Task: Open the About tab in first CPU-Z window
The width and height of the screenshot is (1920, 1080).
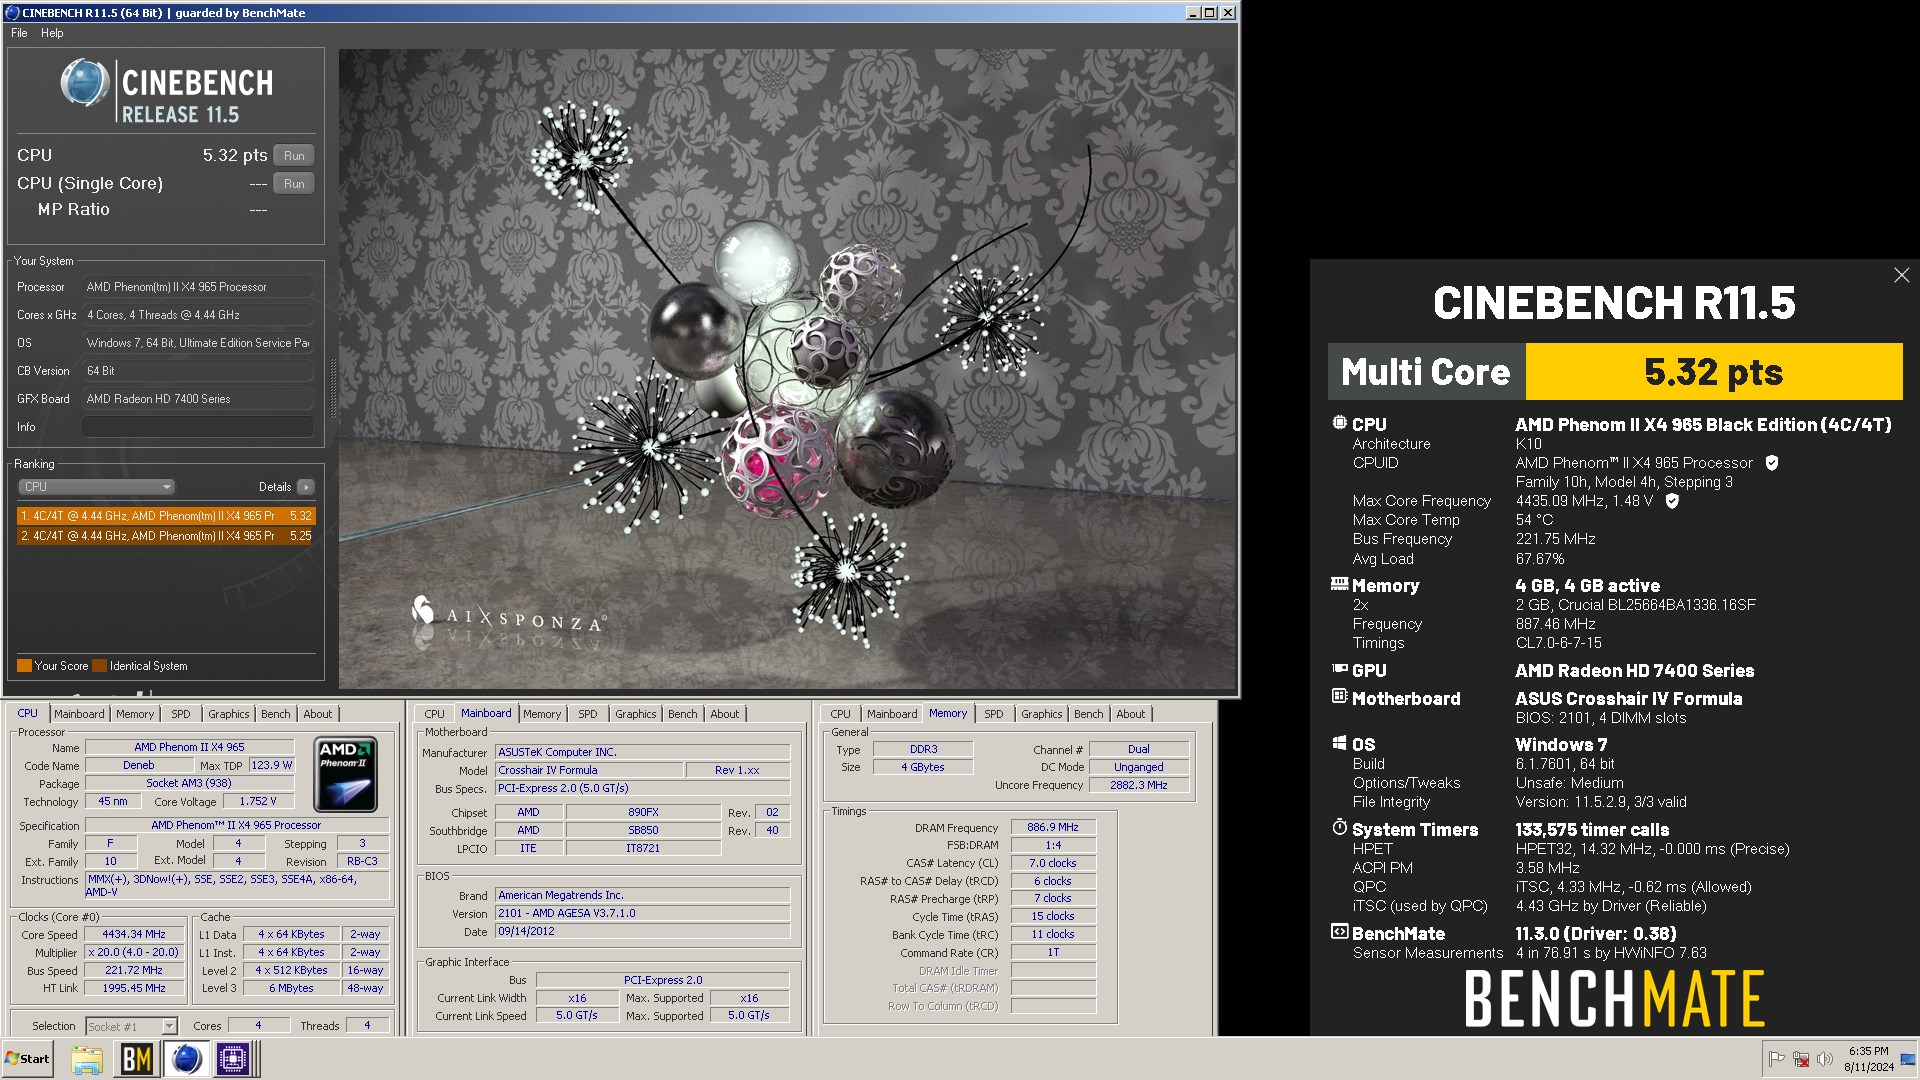Action: pos(318,714)
